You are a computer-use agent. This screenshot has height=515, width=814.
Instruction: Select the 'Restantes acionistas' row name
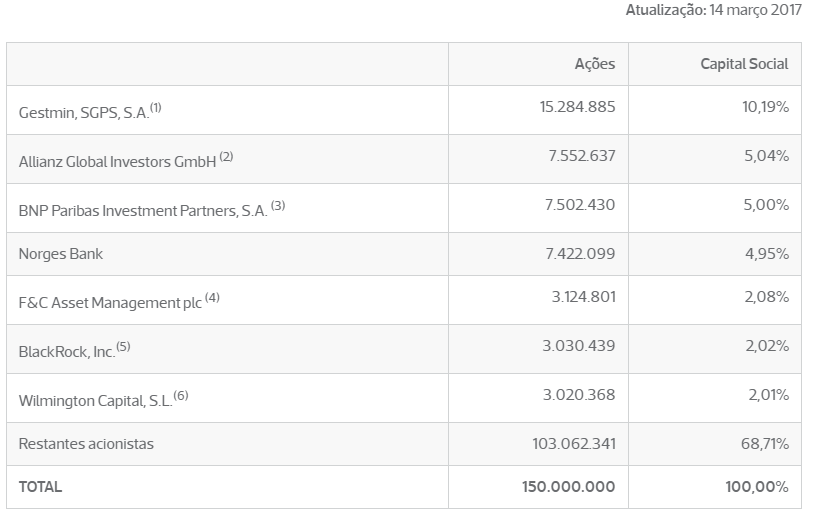click(x=86, y=444)
